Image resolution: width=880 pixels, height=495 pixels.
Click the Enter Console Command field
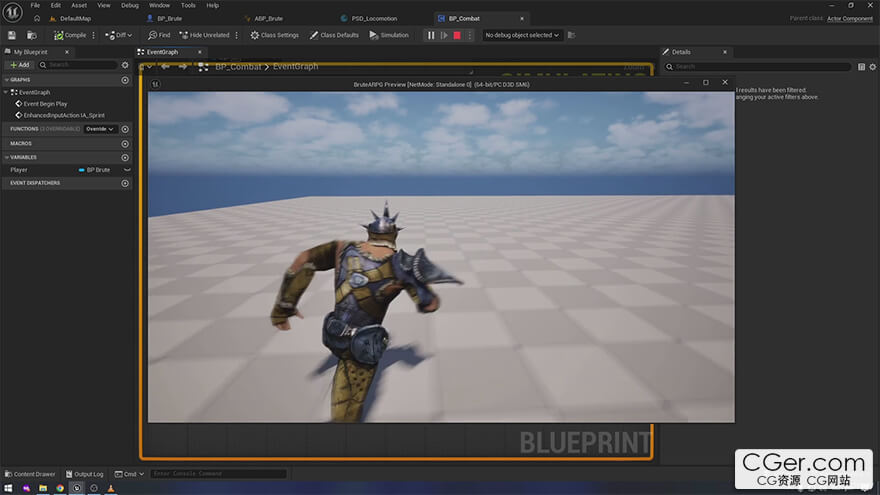point(217,474)
